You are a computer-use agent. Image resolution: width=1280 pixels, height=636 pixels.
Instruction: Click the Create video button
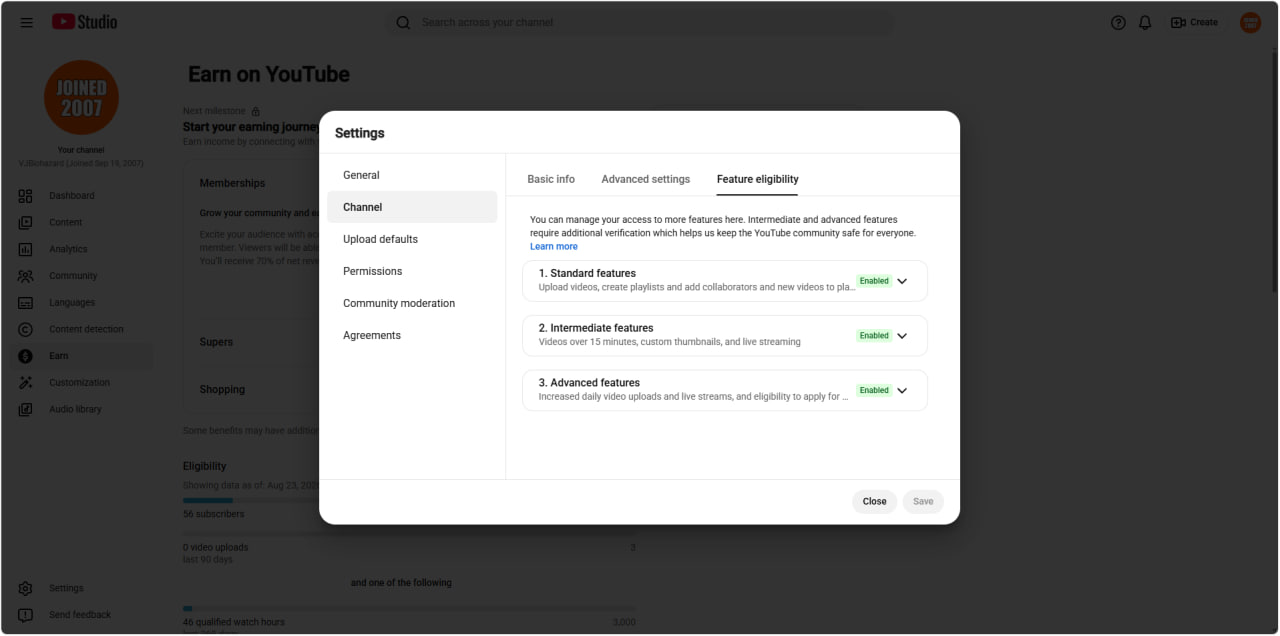[x=1194, y=22]
